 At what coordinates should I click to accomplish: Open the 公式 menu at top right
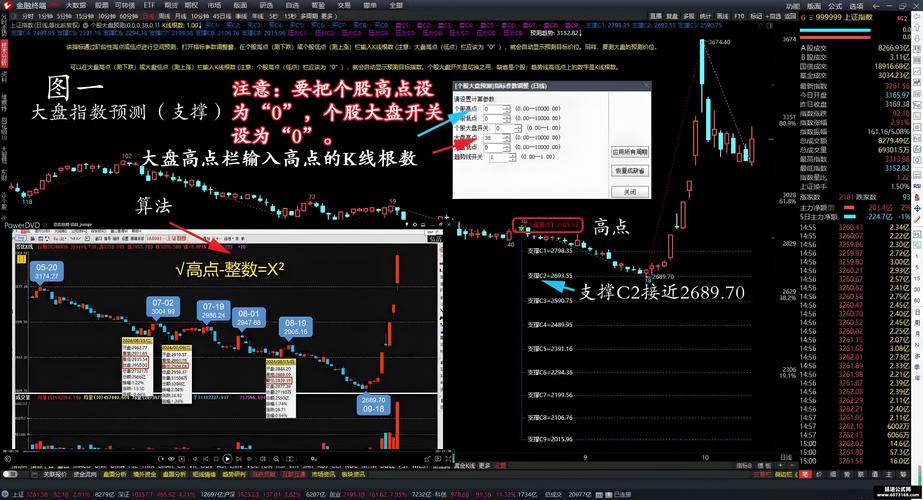(818, 5)
